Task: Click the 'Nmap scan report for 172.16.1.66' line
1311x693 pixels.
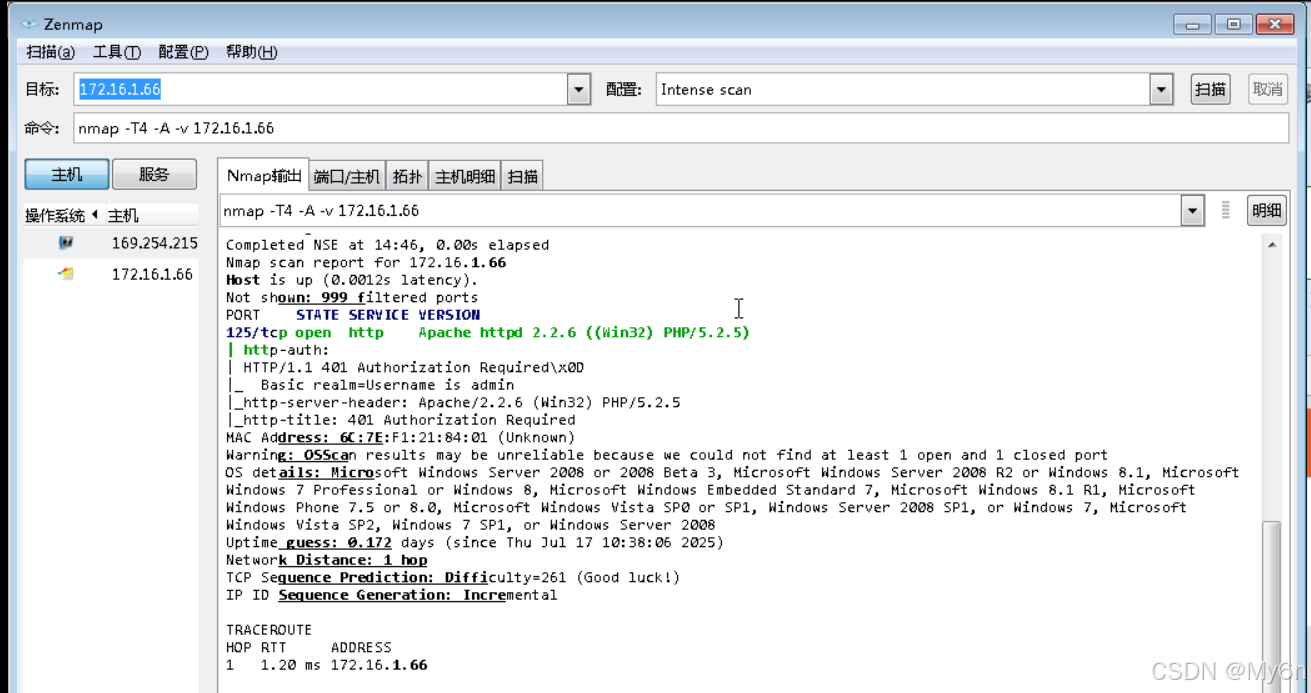Action: click(366, 262)
